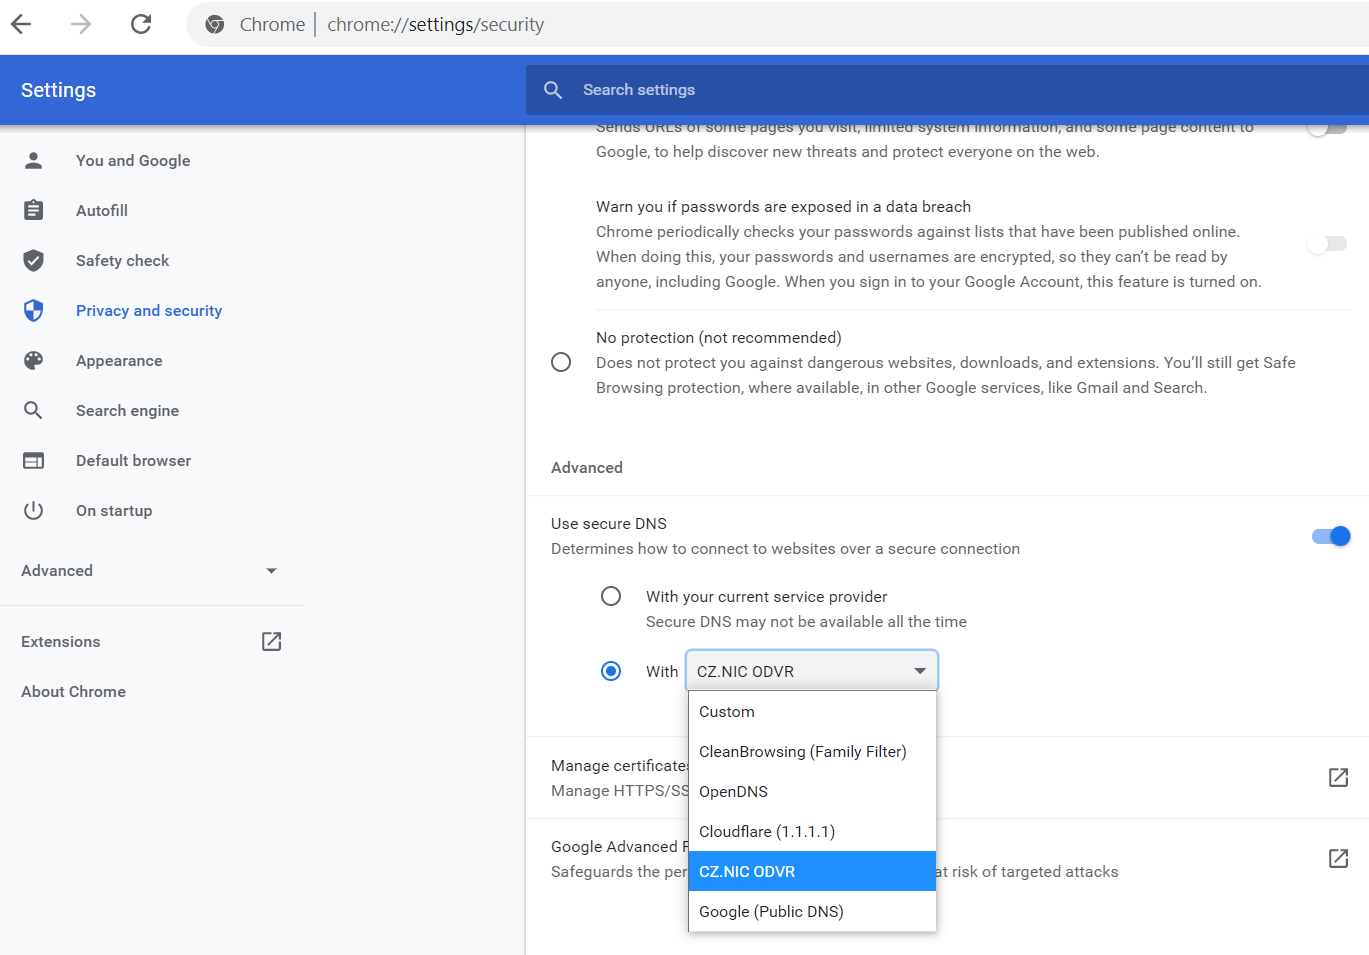1369x955 pixels.
Task: Go back using the browser back arrow
Action: coord(21,24)
